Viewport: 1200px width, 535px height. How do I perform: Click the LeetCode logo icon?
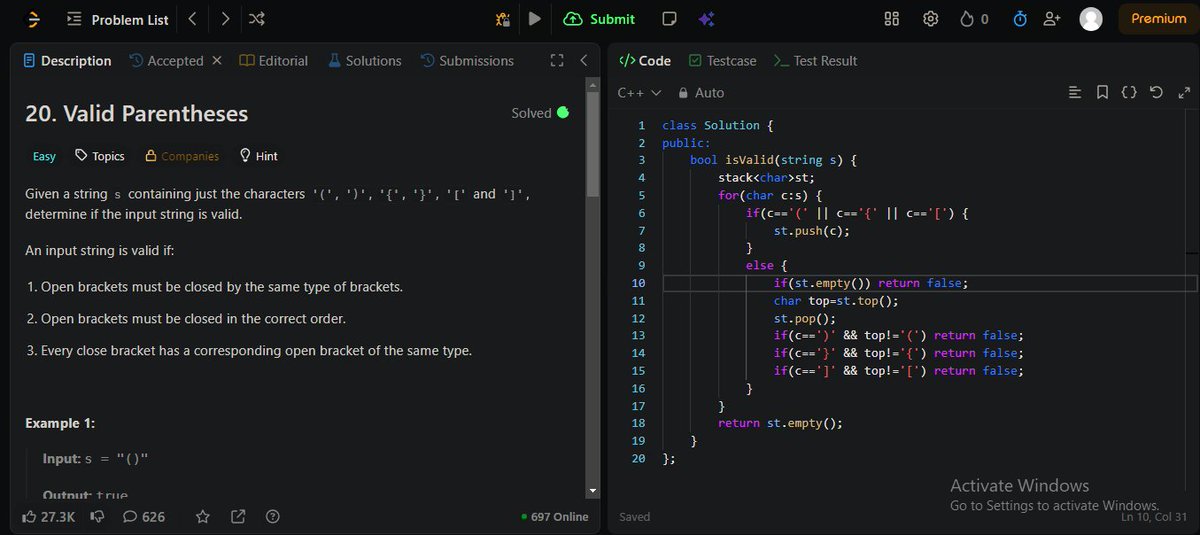coord(33,19)
